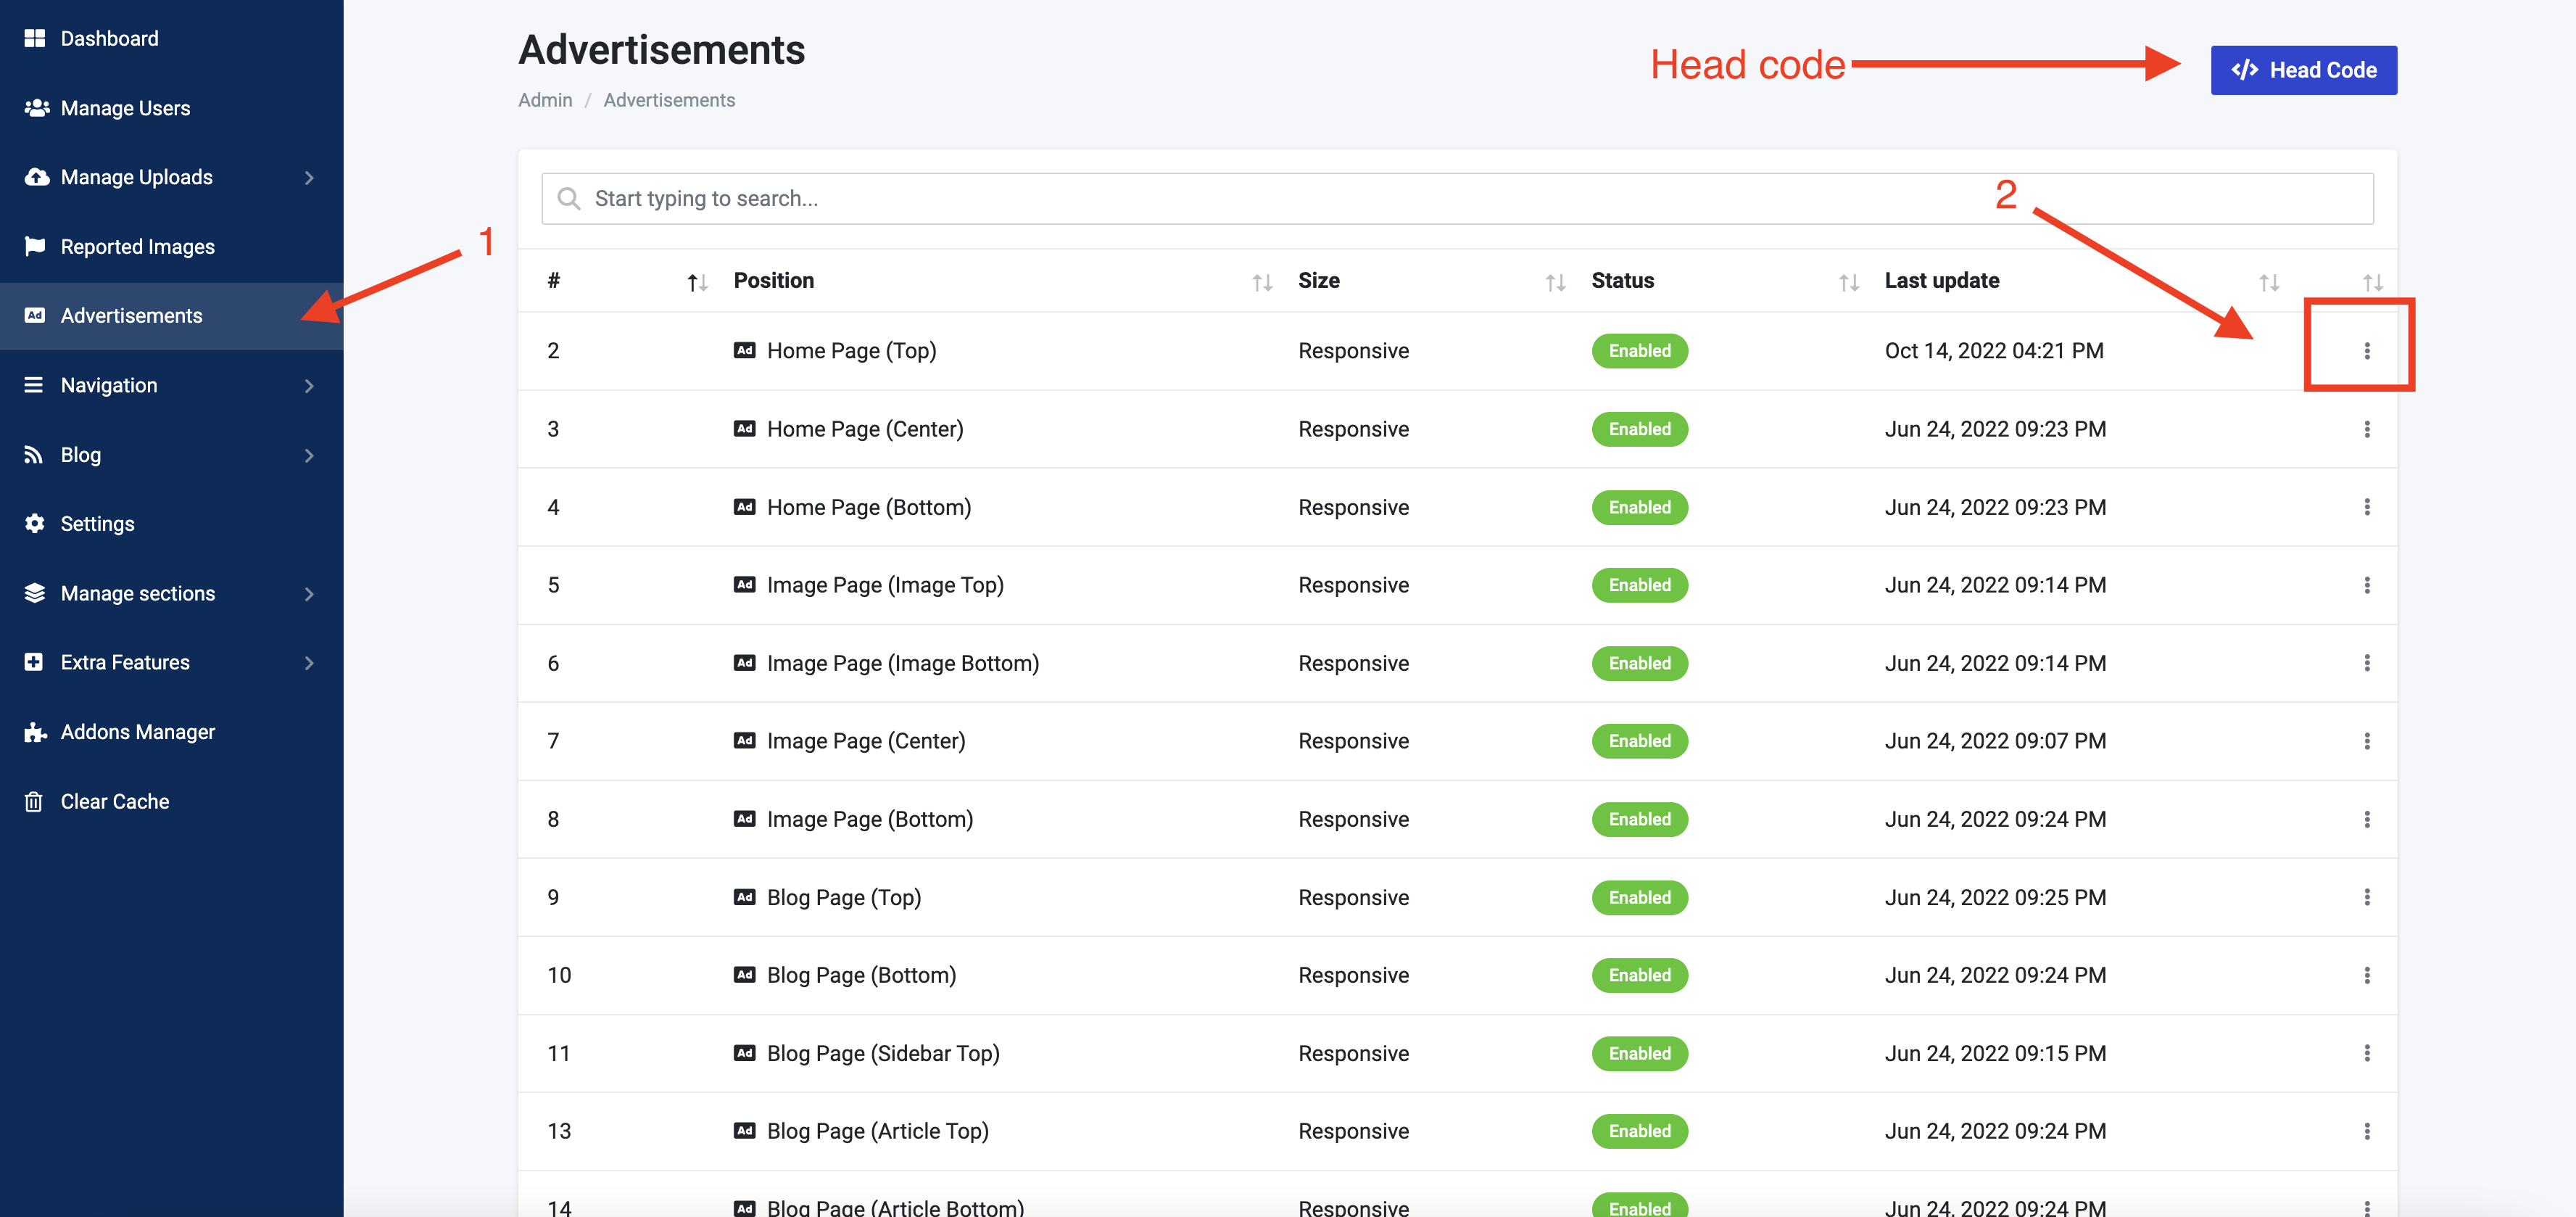
Task: Toggle sort order on the # column
Action: [697, 283]
